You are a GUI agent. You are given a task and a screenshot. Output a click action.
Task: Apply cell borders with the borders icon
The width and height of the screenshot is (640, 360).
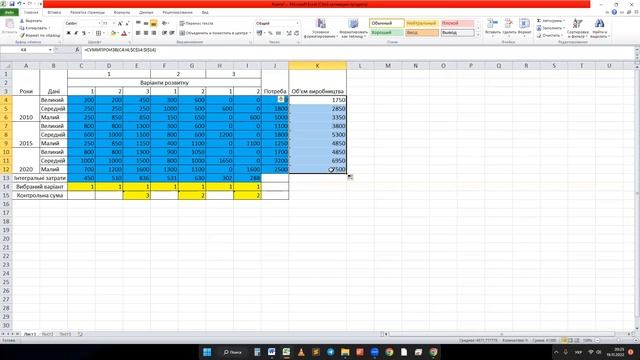point(98,33)
